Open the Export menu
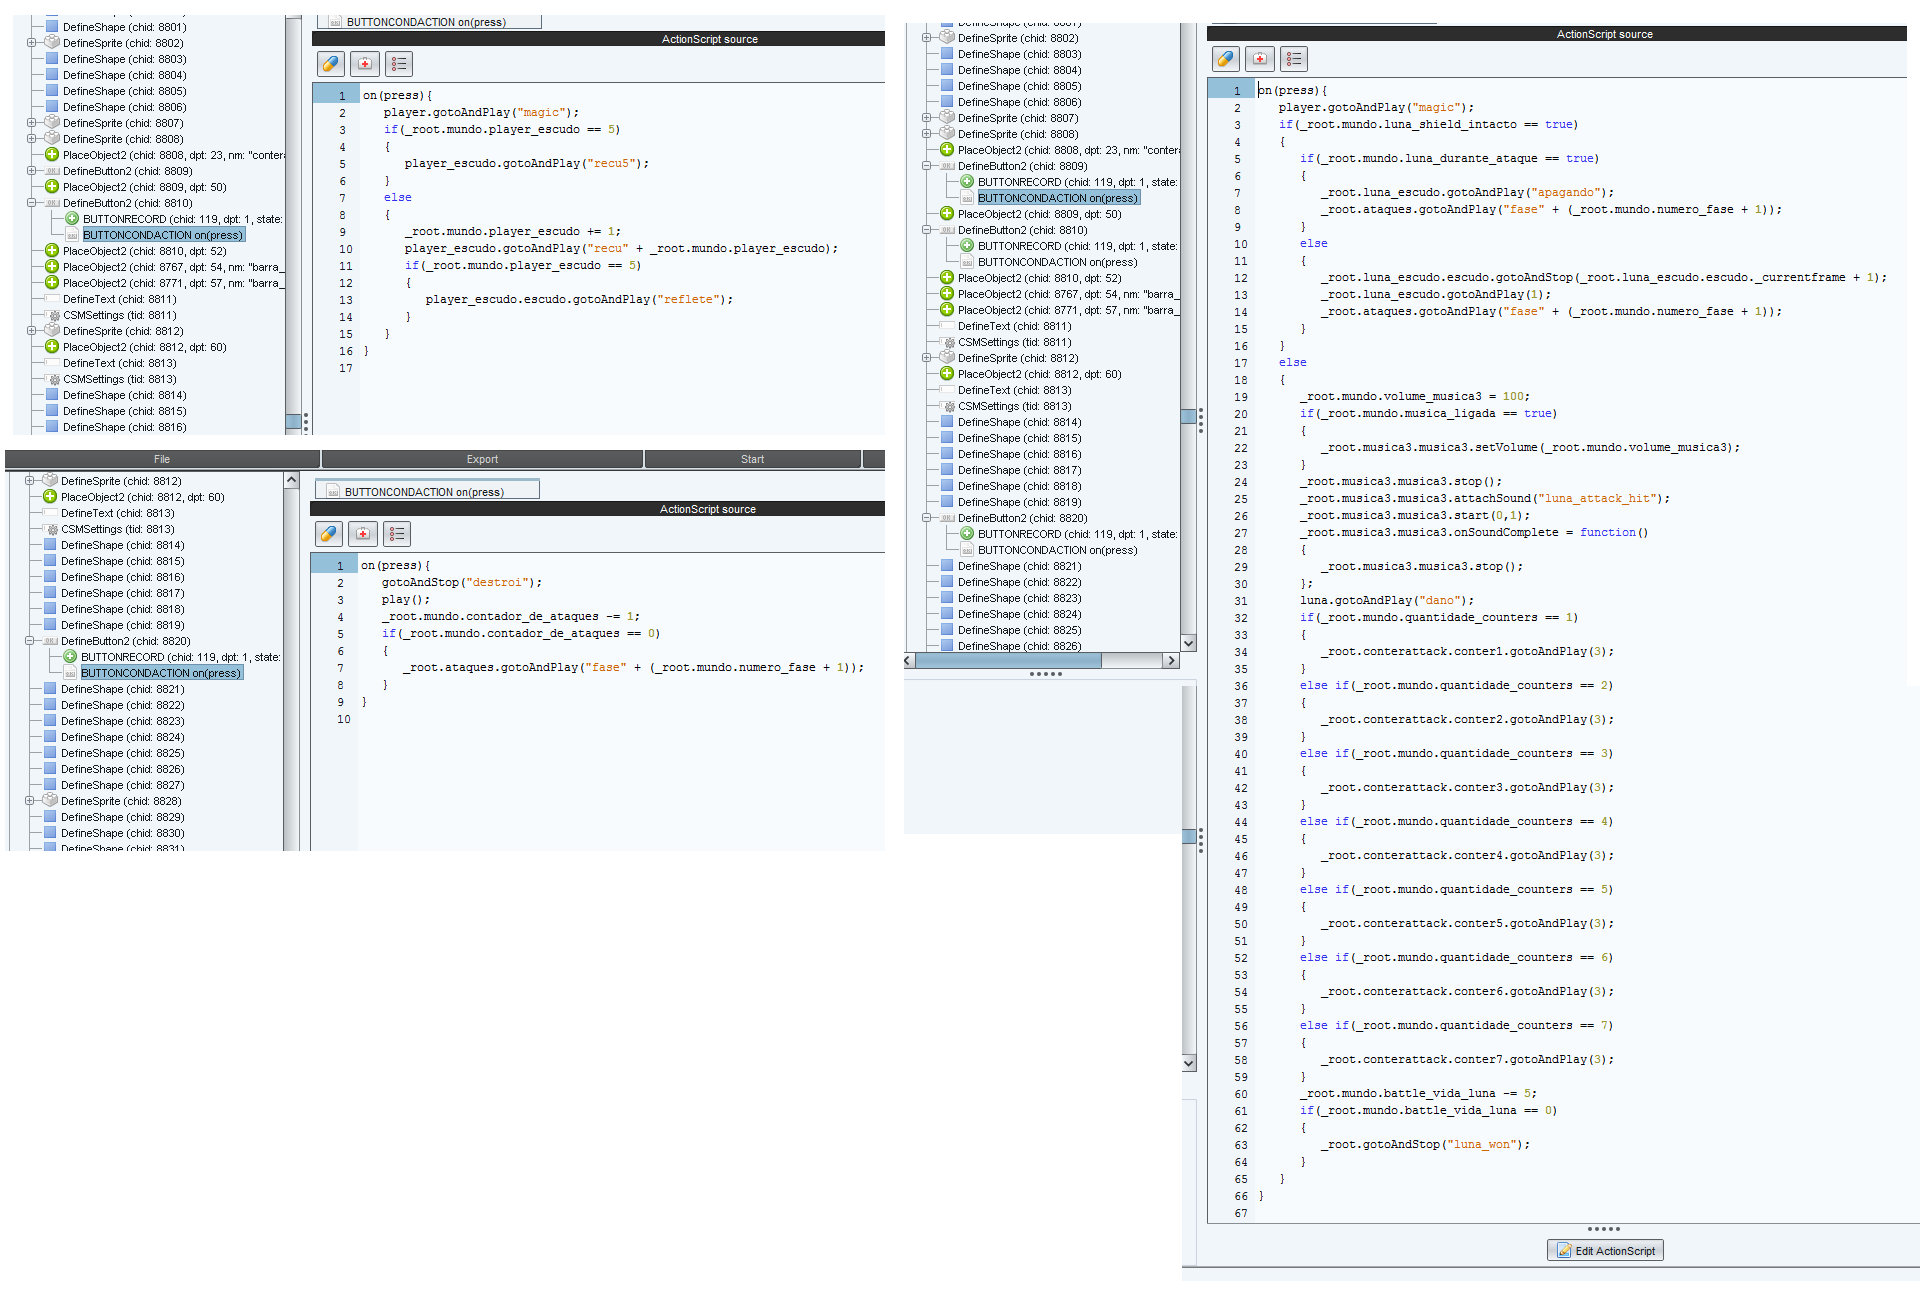This screenshot has height=1294, width=1920. click(x=482, y=459)
